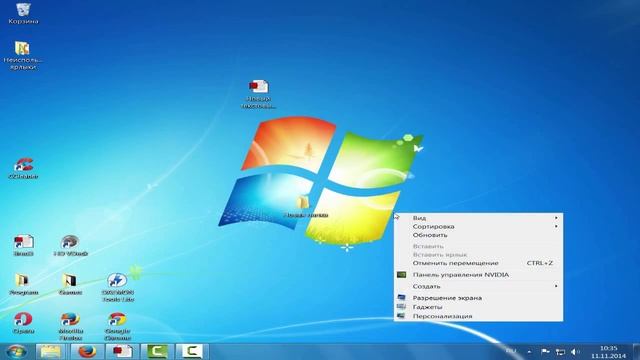Open the red document app in taskbar
Viewport: 640px width, 360px height.
pyautogui.click(x=122, y=351)
